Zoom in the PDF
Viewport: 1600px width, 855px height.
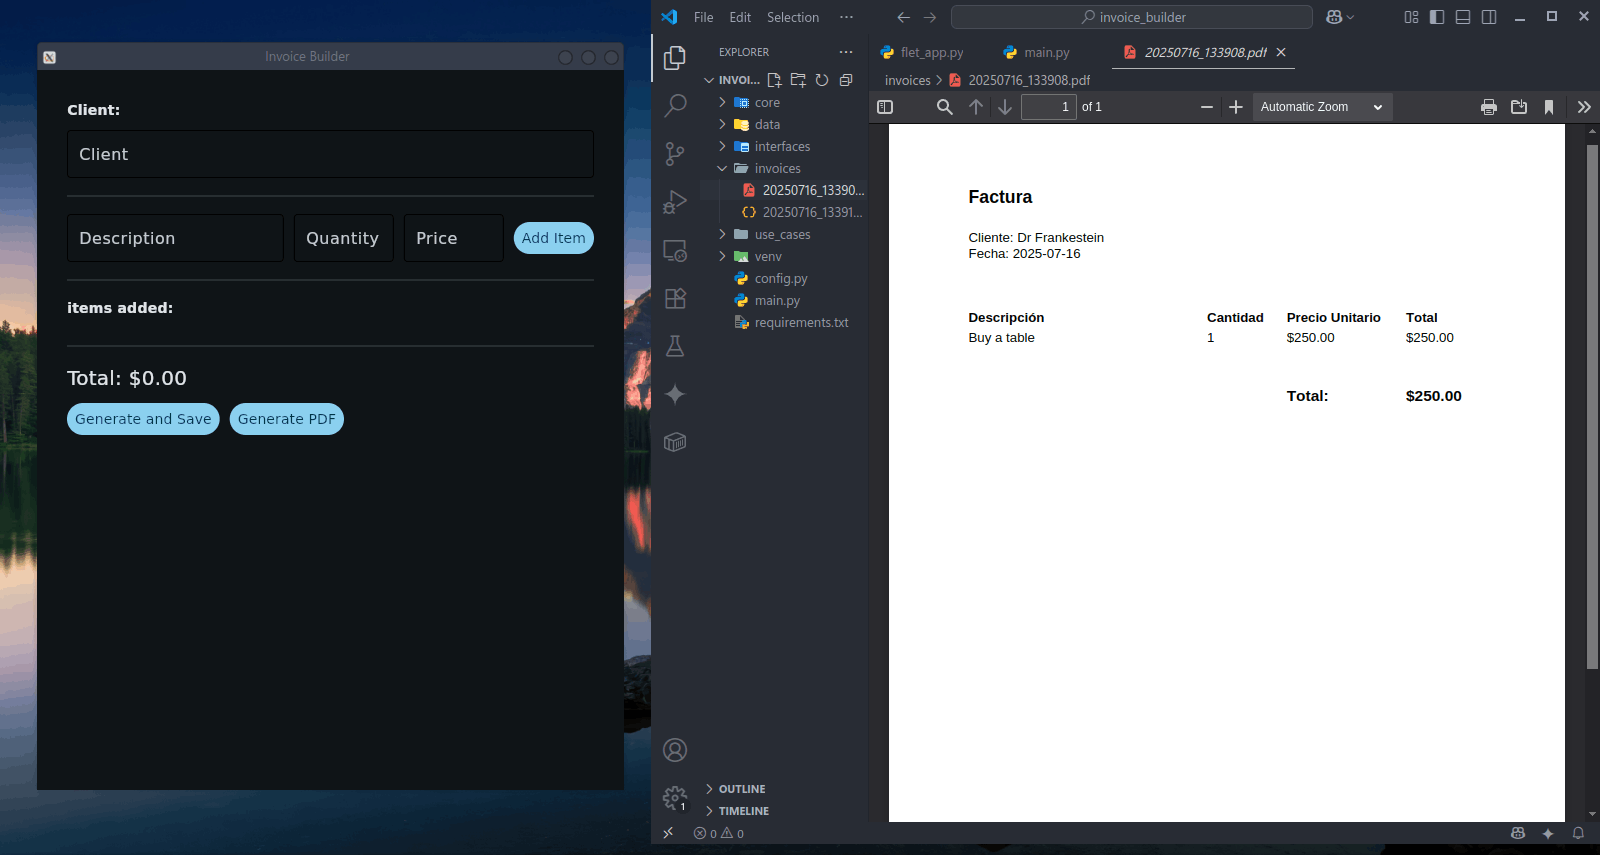tap(1236, 107)
